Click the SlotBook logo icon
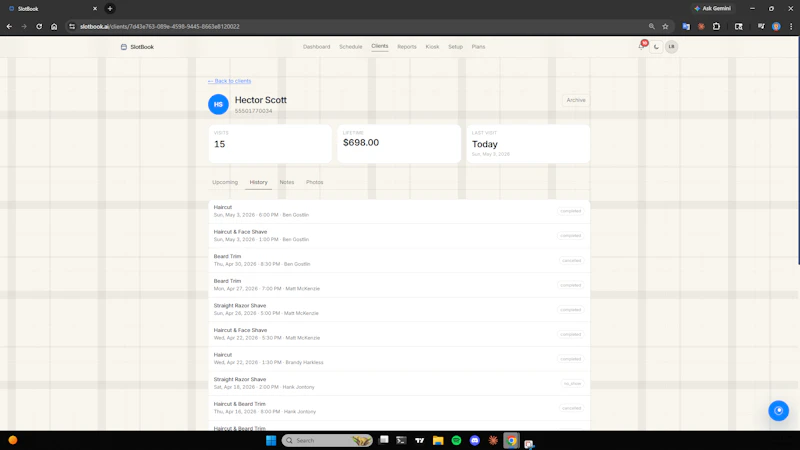800x450 pixels. 123,47
